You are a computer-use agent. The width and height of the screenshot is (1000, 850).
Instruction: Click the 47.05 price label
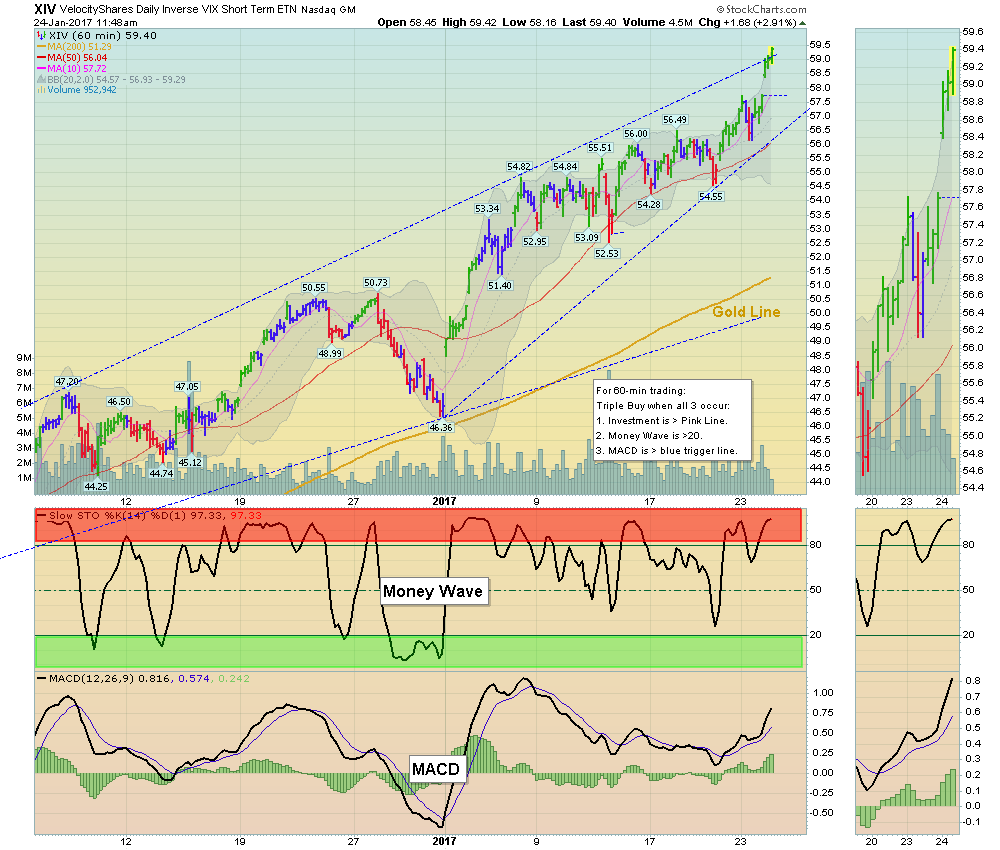point(187,386)
